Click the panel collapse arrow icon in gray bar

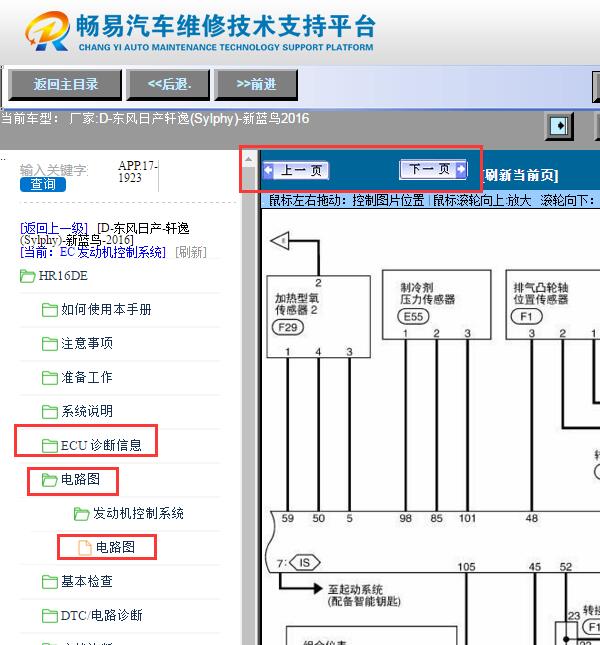point(559,125)
